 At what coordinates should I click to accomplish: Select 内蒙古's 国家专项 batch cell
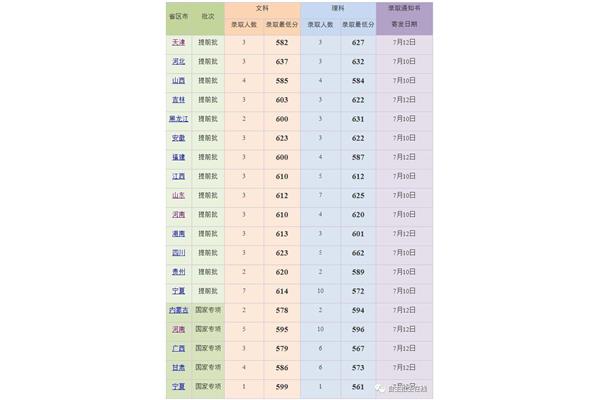[x=208, y=310]
